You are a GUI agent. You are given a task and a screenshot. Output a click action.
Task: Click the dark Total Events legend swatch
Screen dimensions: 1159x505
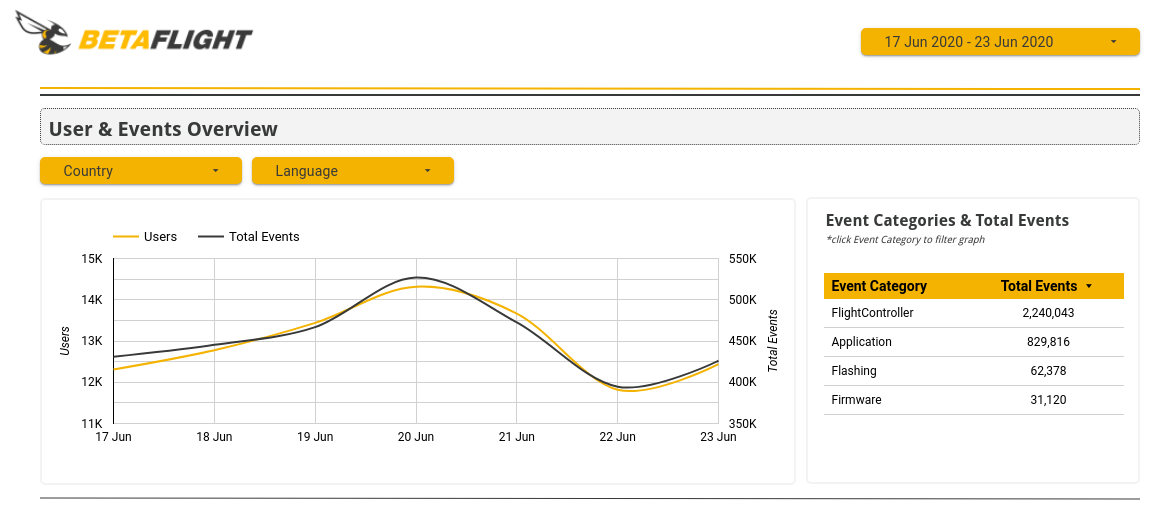tap(210, 237)
